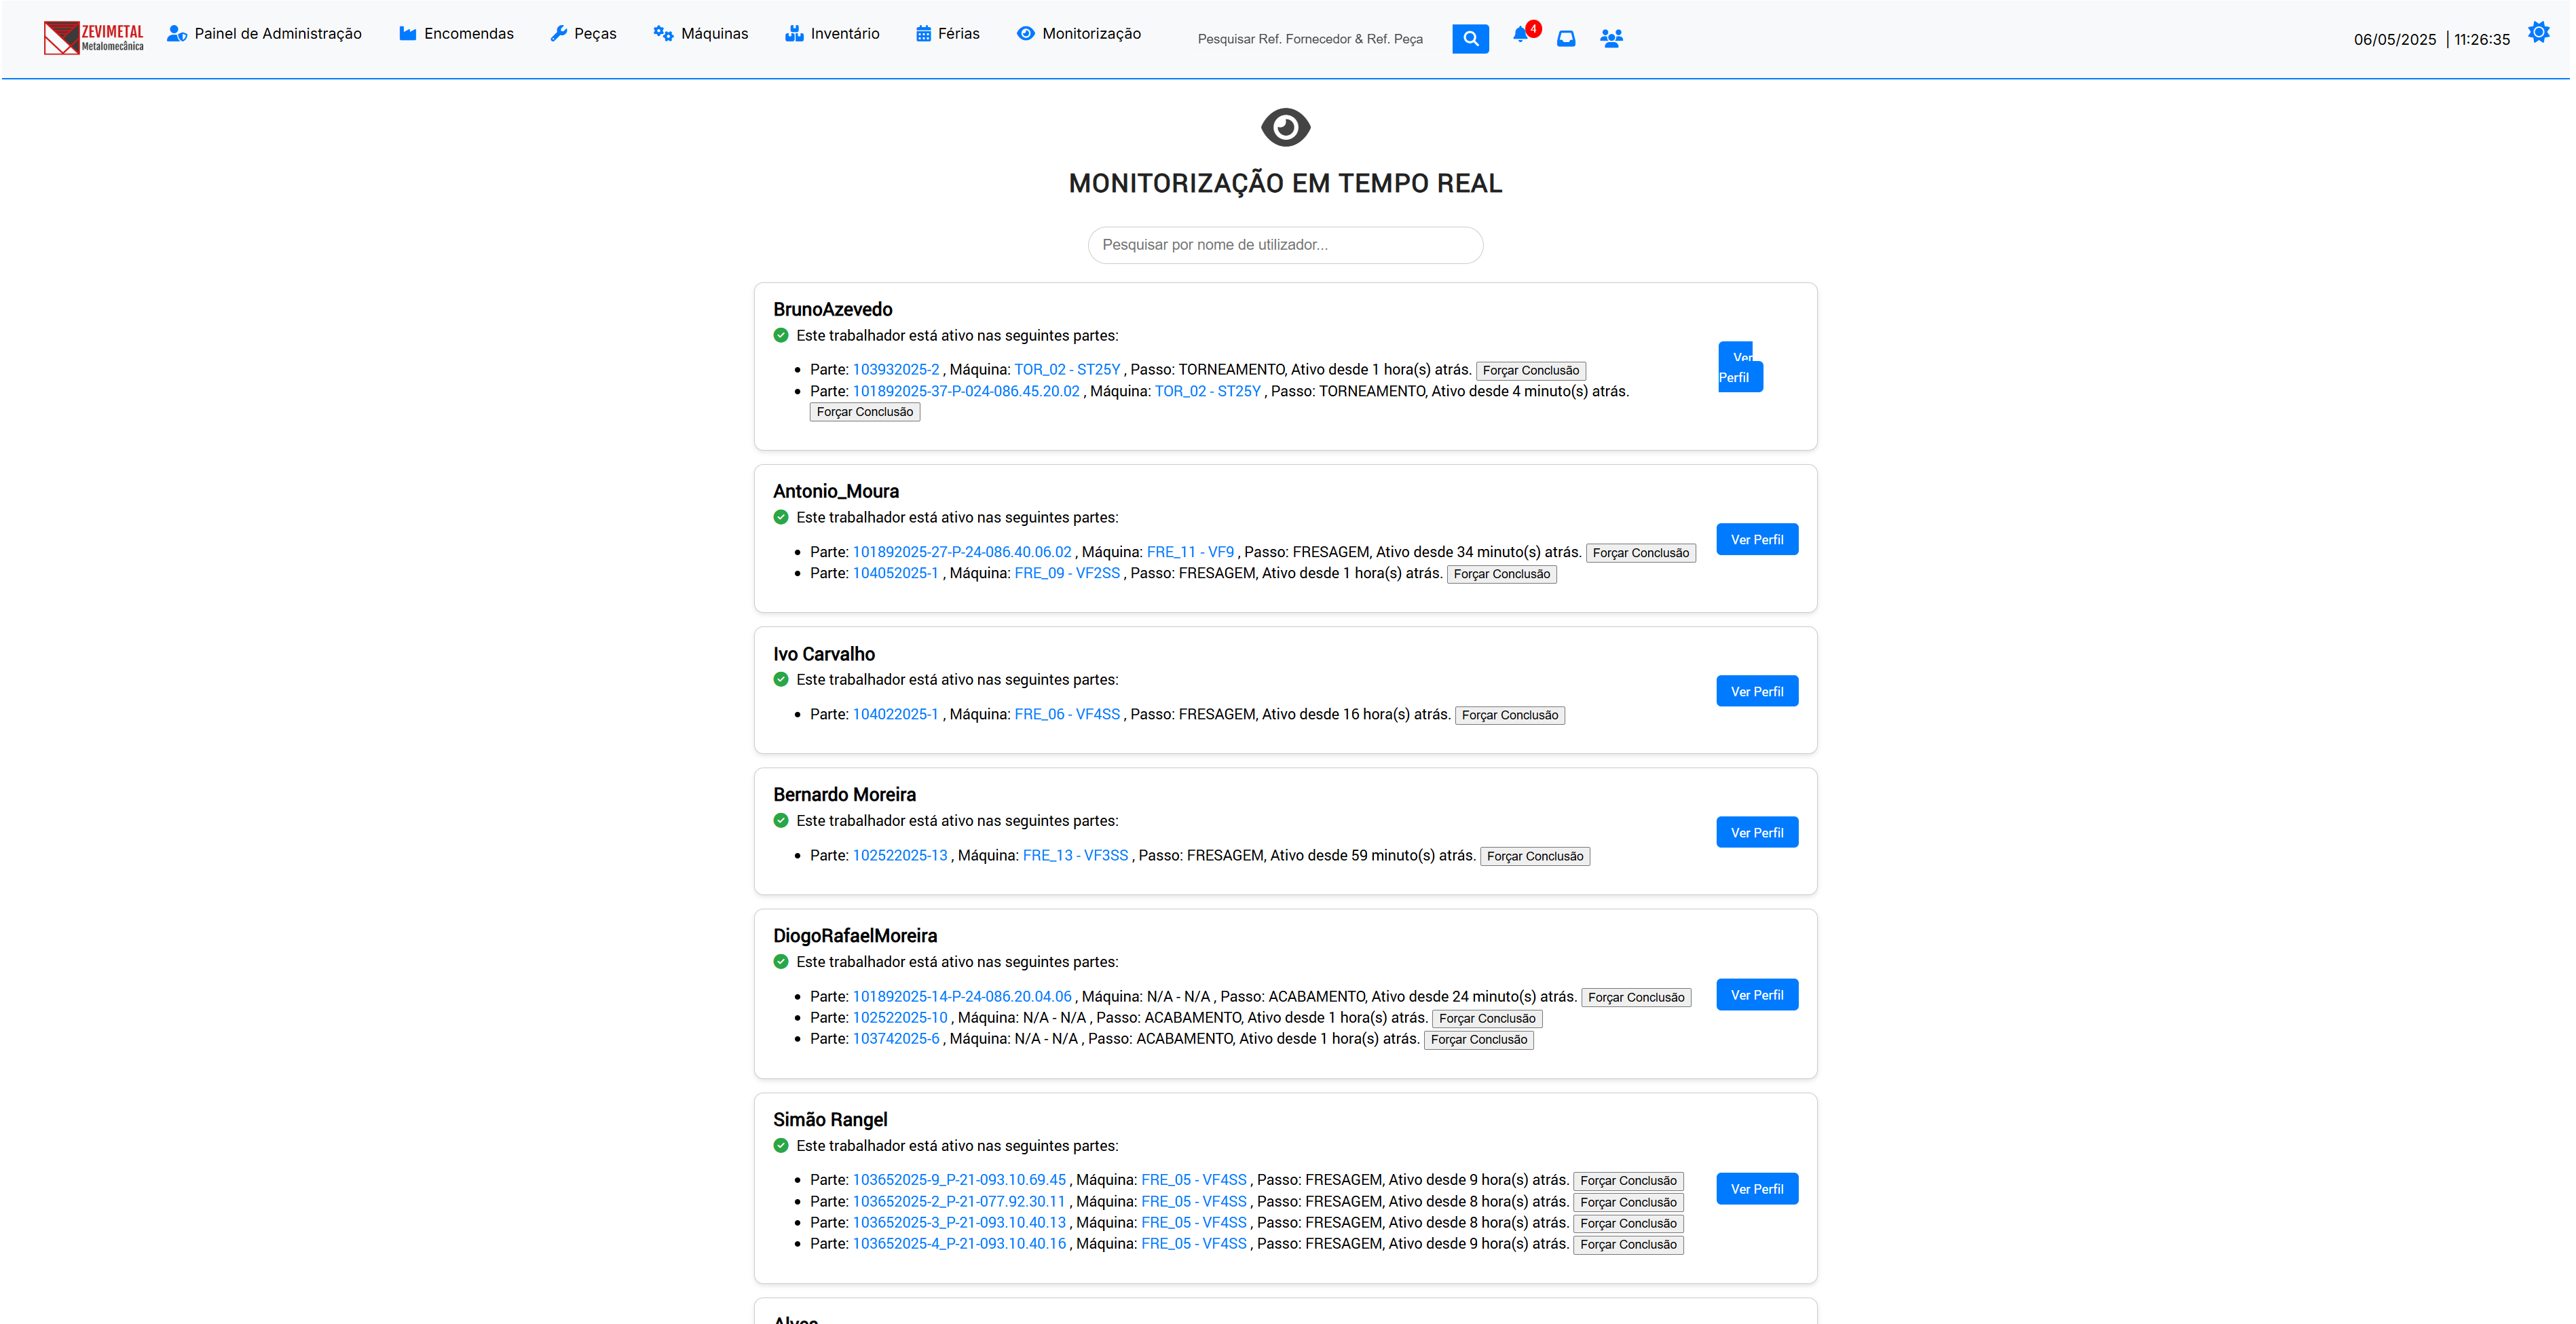Click the date 06/05/2025
2576x1324 pixels.
point(2395,40)
